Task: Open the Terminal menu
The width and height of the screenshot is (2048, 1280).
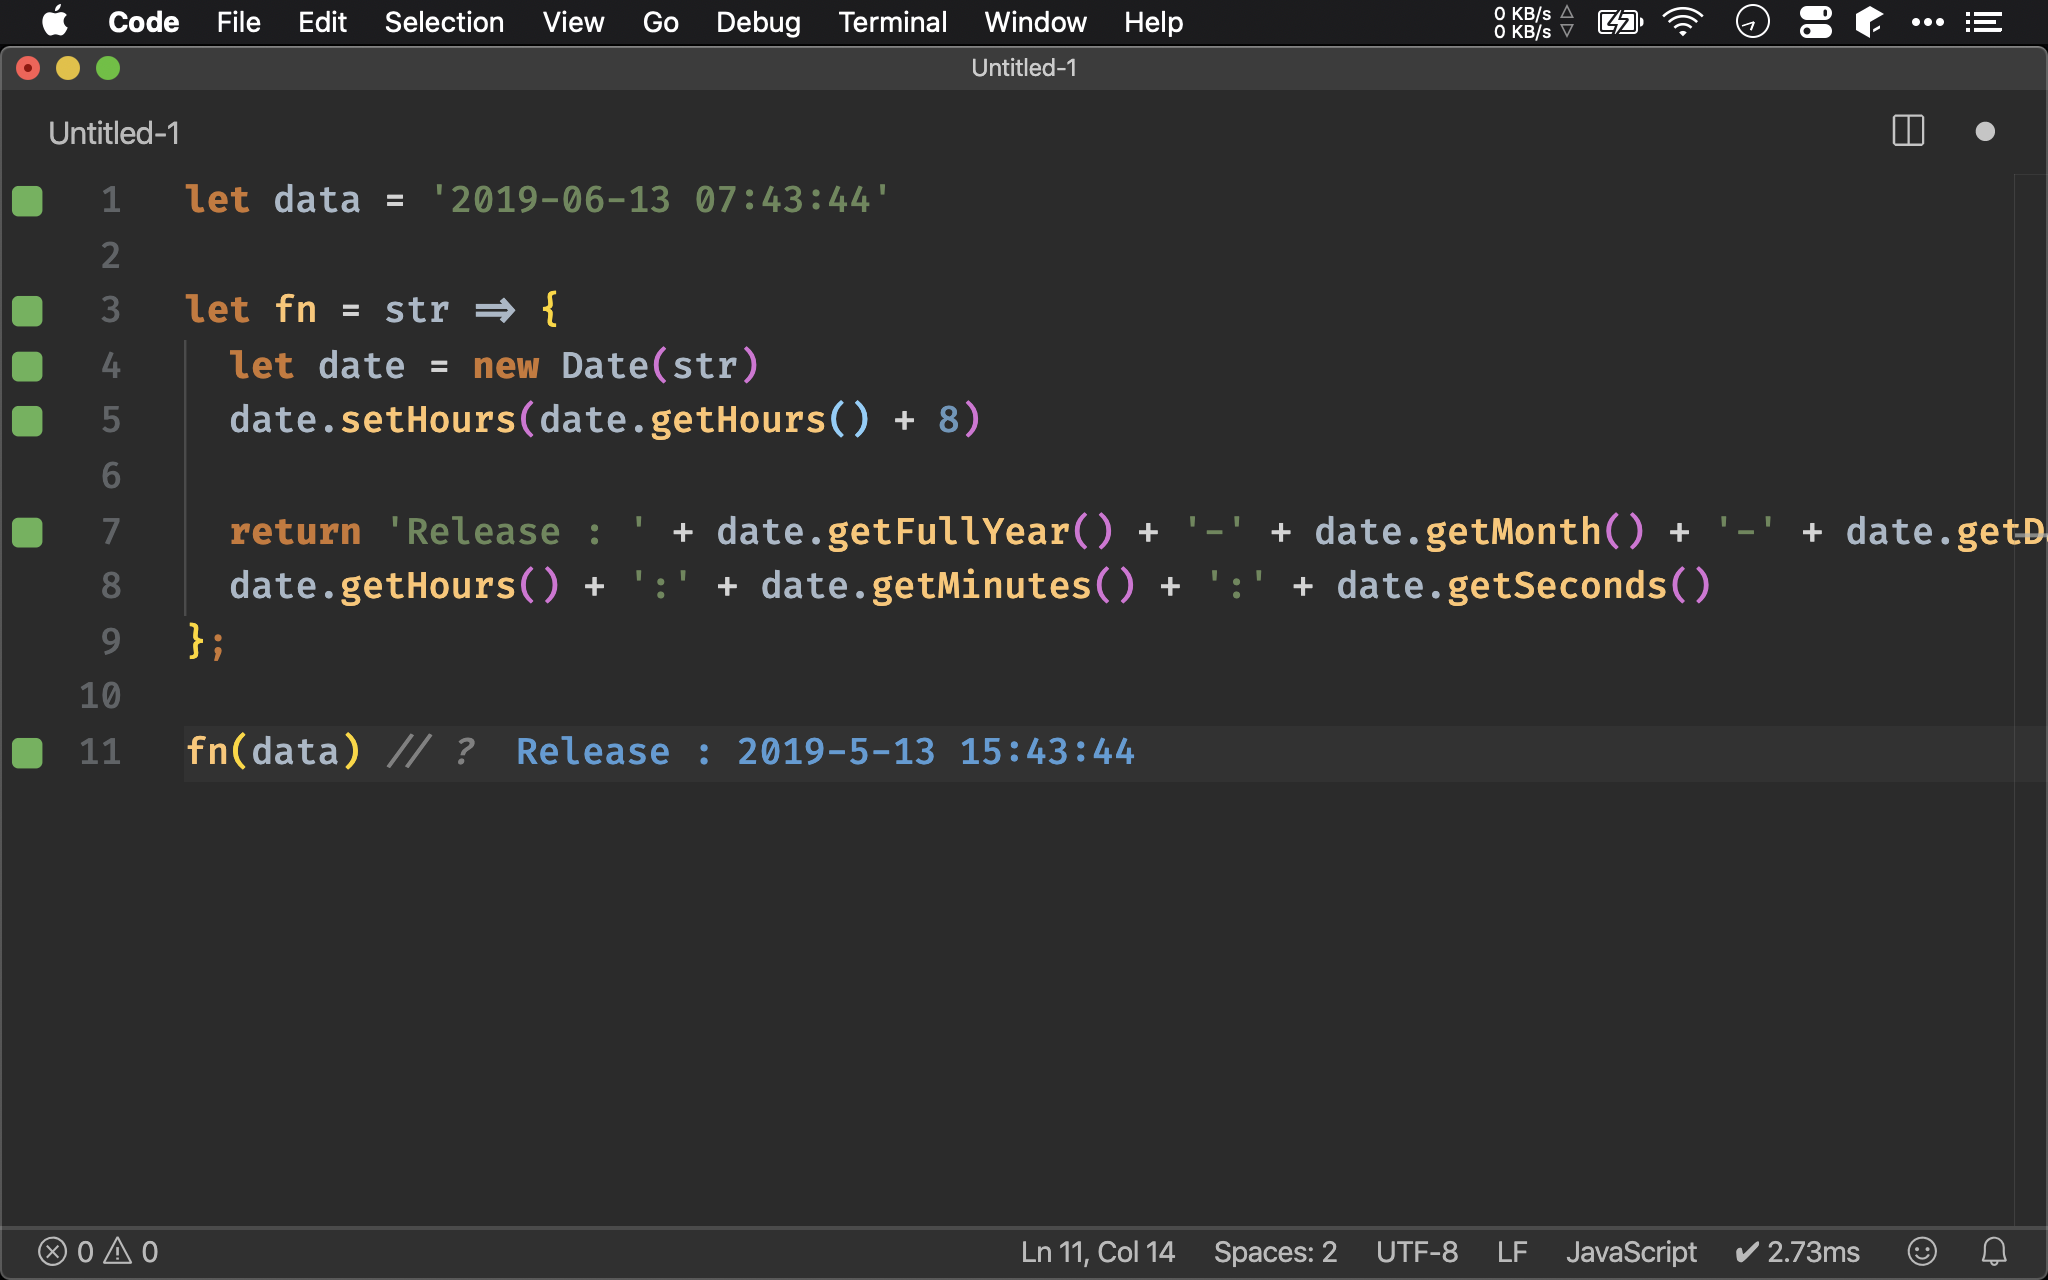Action: click(x=892, y=22)
